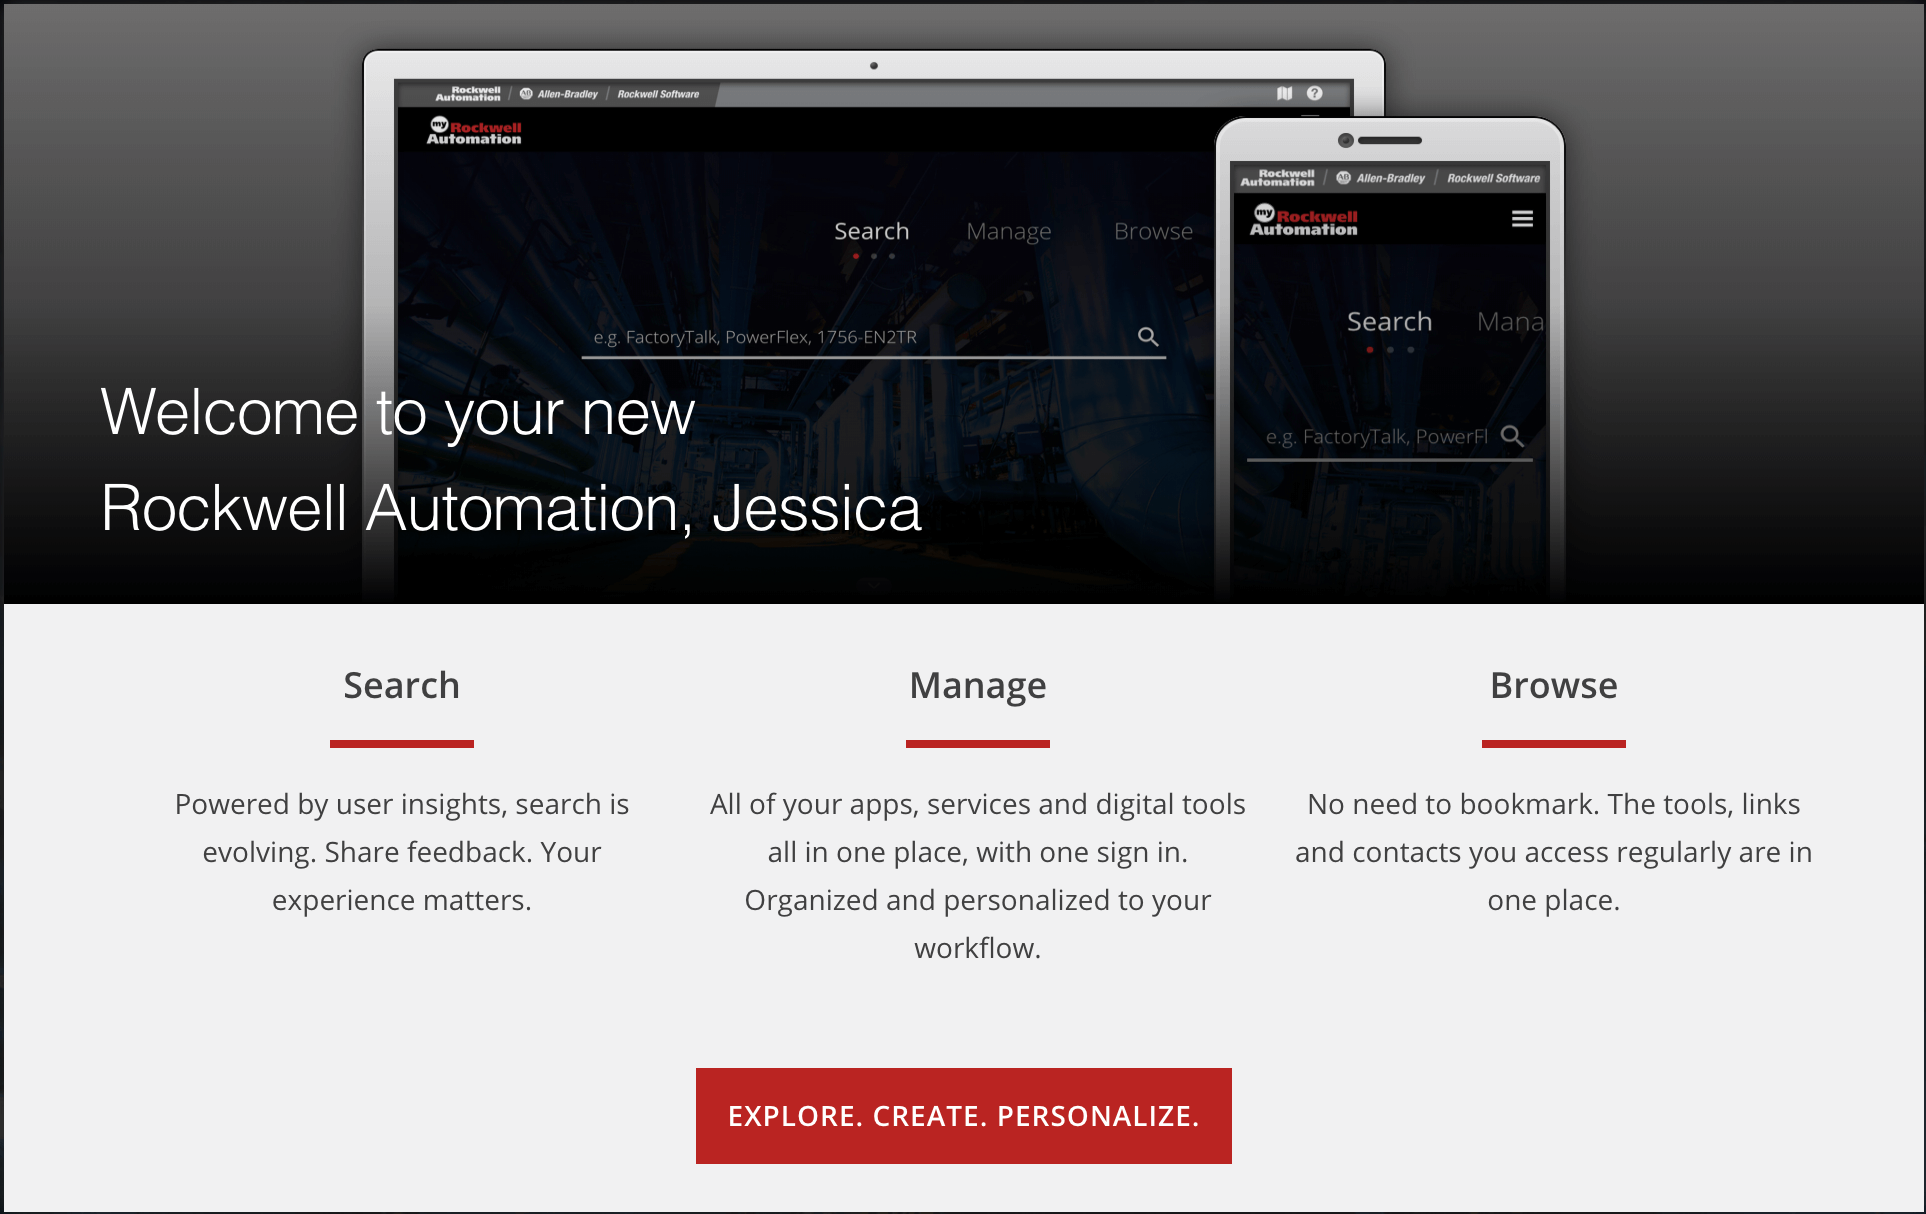Click text 'Powered by user insights, search is'

(x=401, y=804)
